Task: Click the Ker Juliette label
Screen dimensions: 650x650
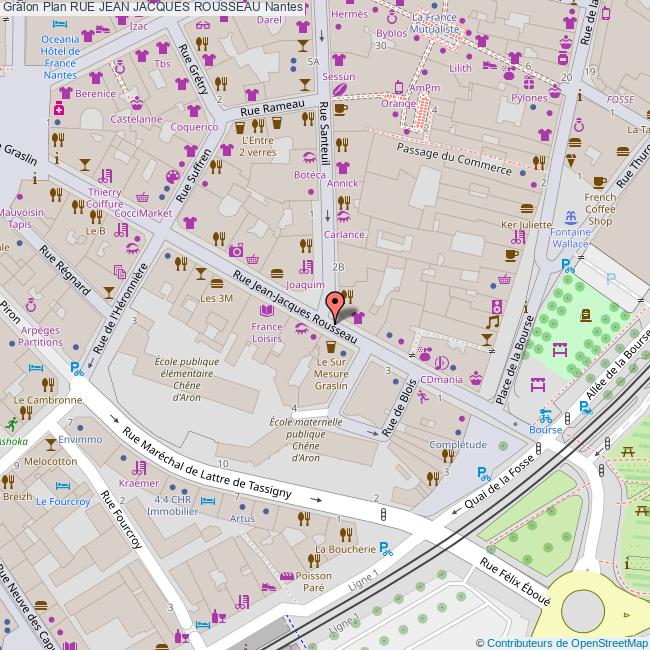Action: tap(526, 225)
